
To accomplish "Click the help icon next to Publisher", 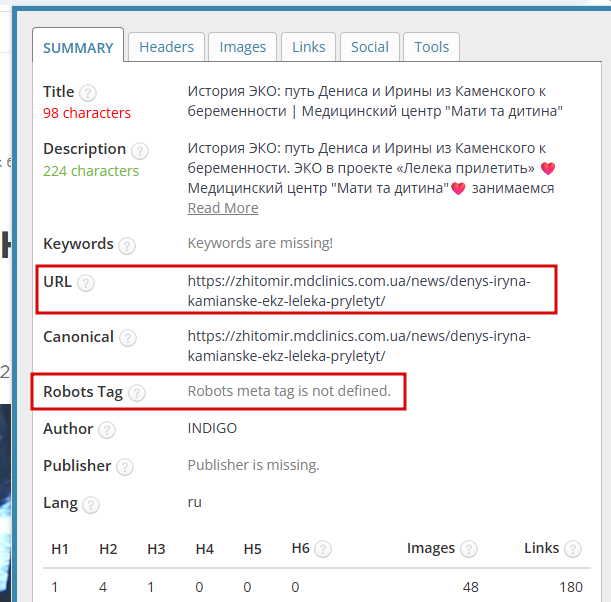I will 125,467.
